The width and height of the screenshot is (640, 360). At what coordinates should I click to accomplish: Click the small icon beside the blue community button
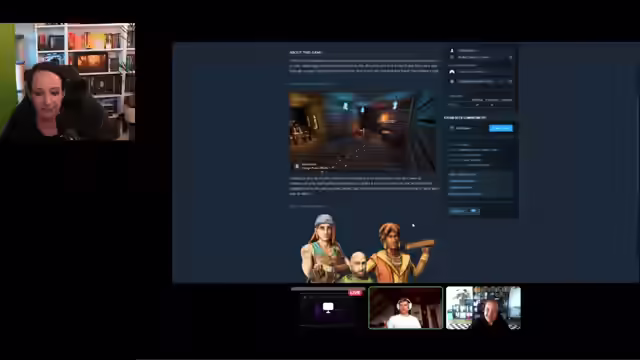tap(452, 128)
